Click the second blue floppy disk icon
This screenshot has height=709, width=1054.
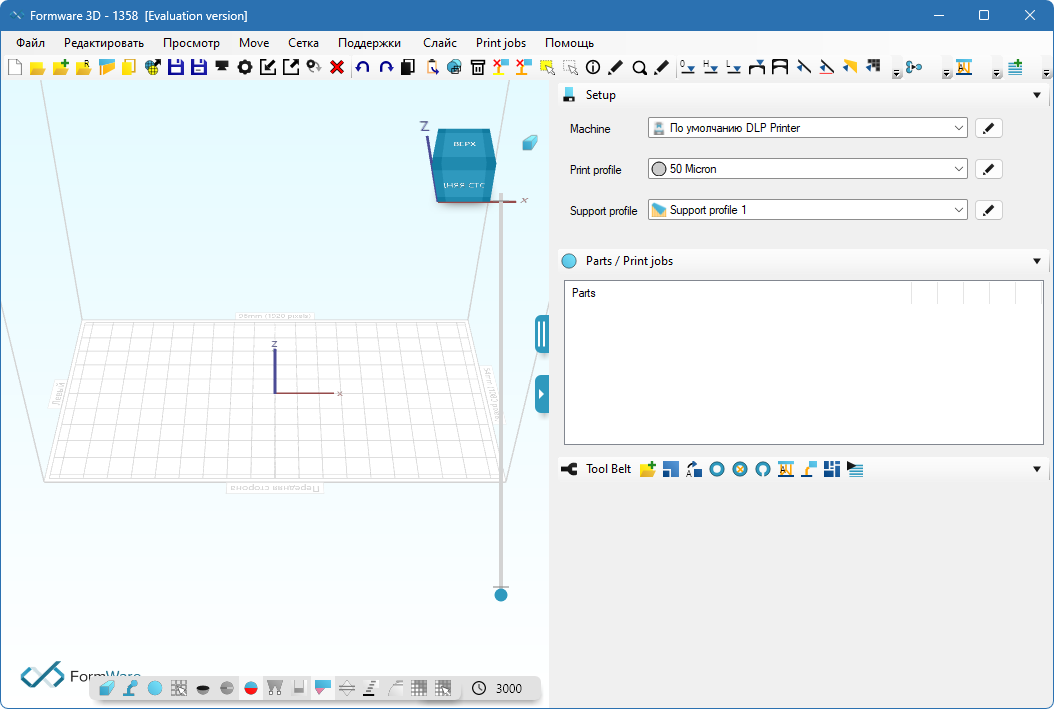tap(198, 67)
